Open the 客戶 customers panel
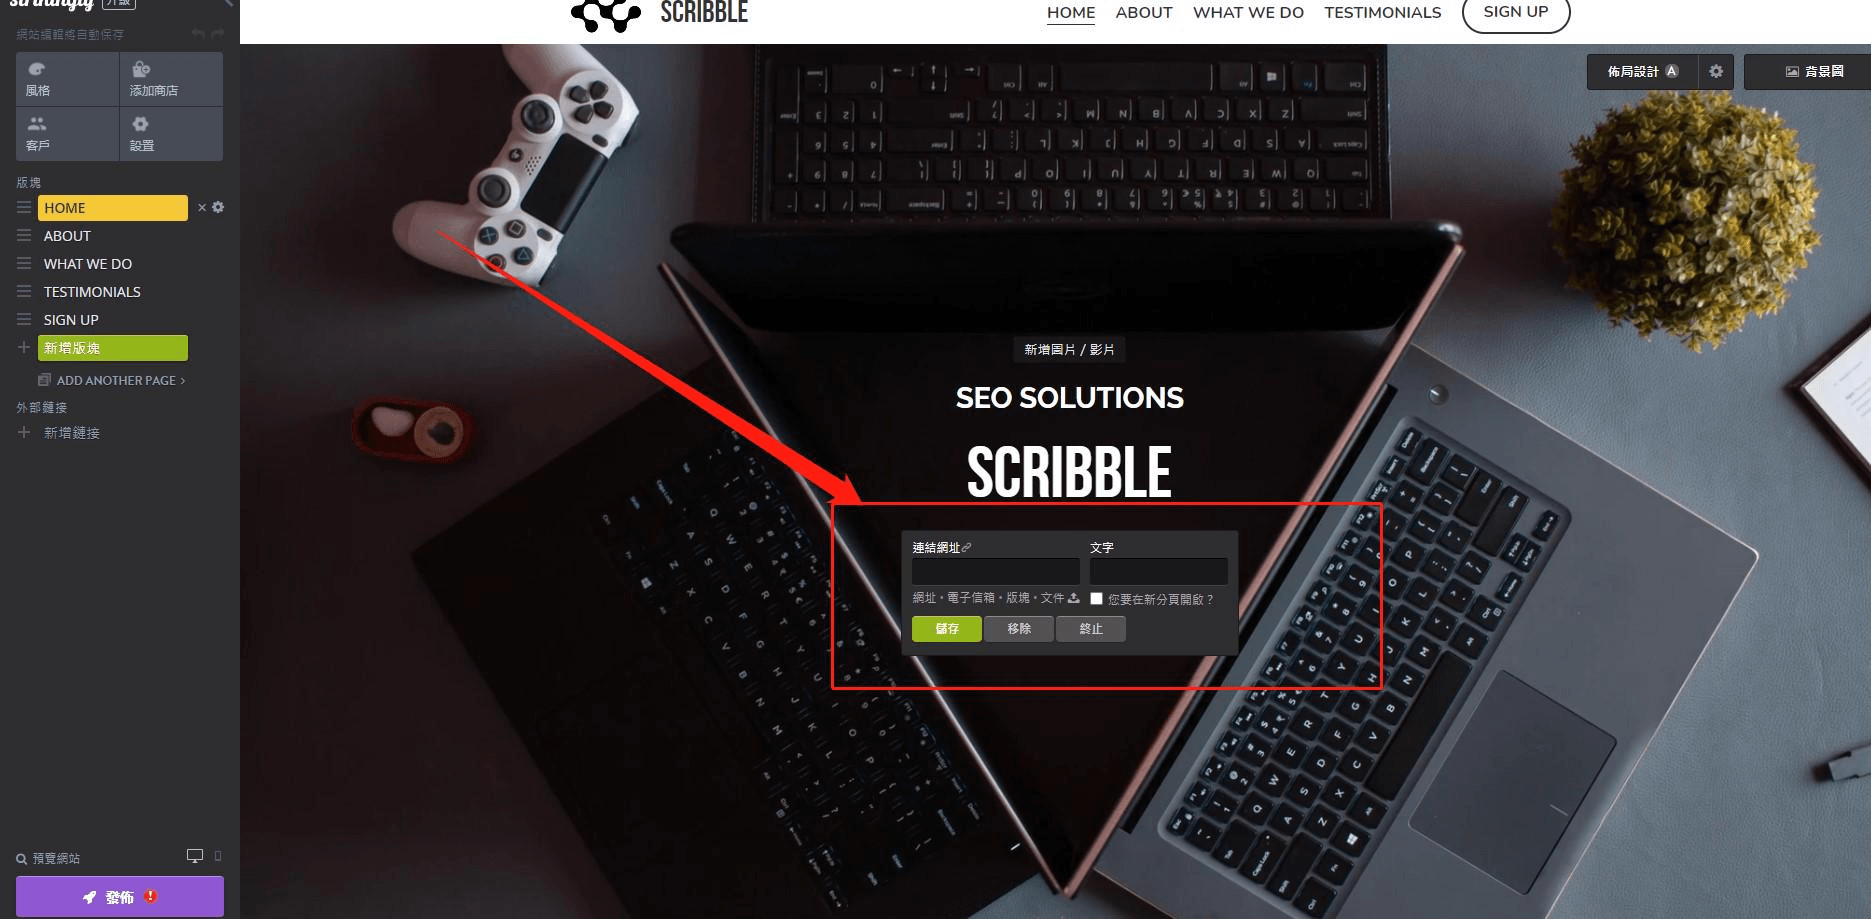 coord(67,133)
